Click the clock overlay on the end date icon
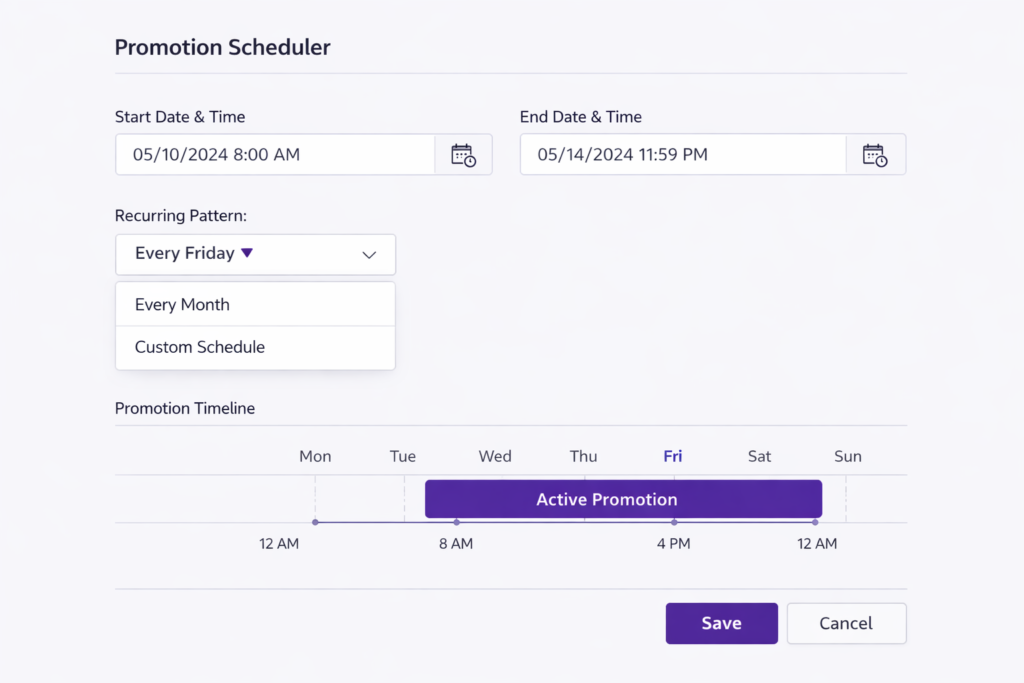Viewport: 1024px width, 683px height. 881,160
